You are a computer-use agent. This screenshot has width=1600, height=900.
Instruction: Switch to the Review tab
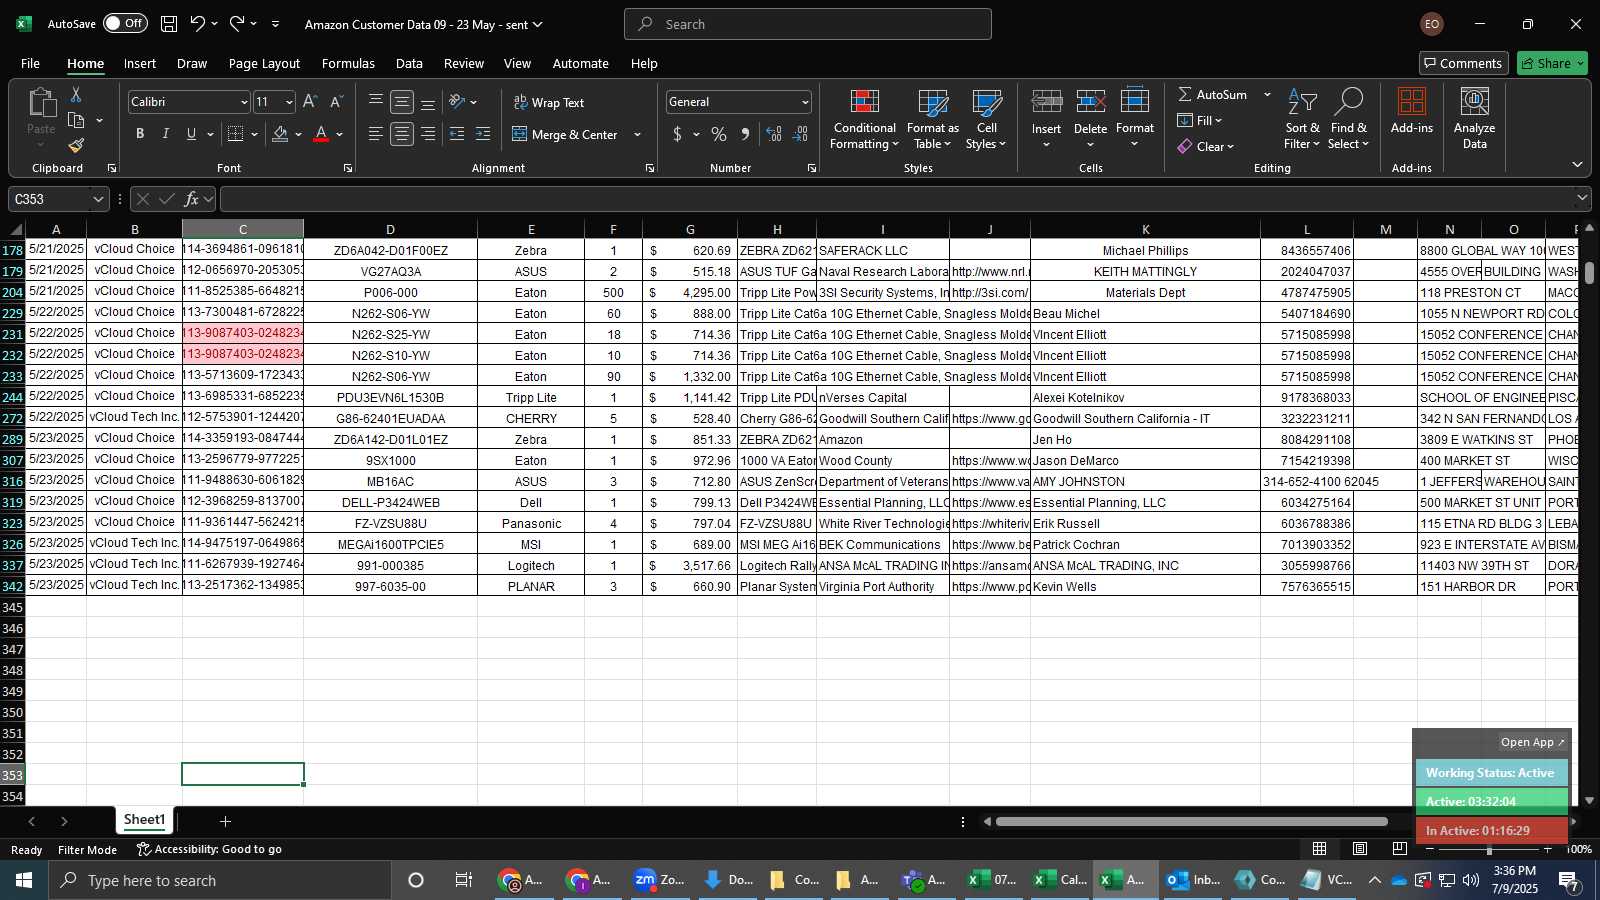click(x=464, y=63)
